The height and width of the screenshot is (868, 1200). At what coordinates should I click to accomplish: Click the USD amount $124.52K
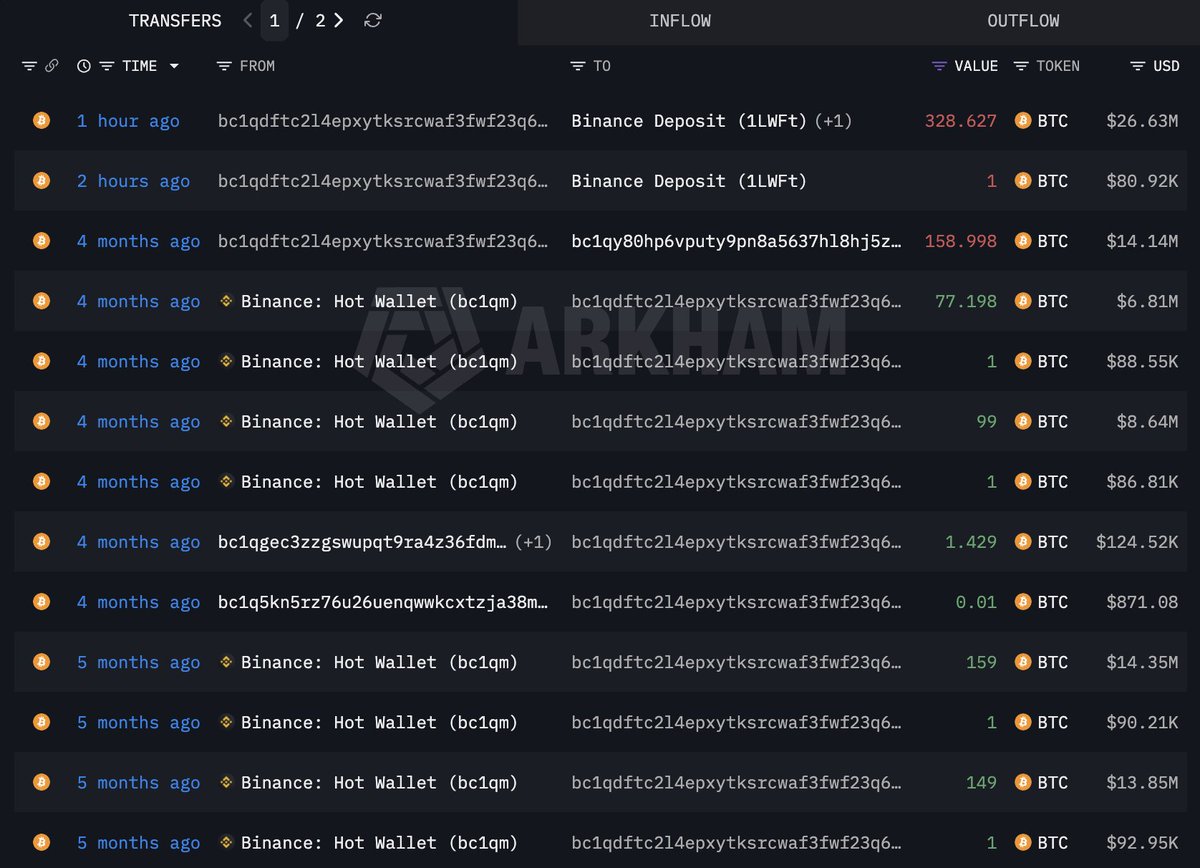(1137, 542)
